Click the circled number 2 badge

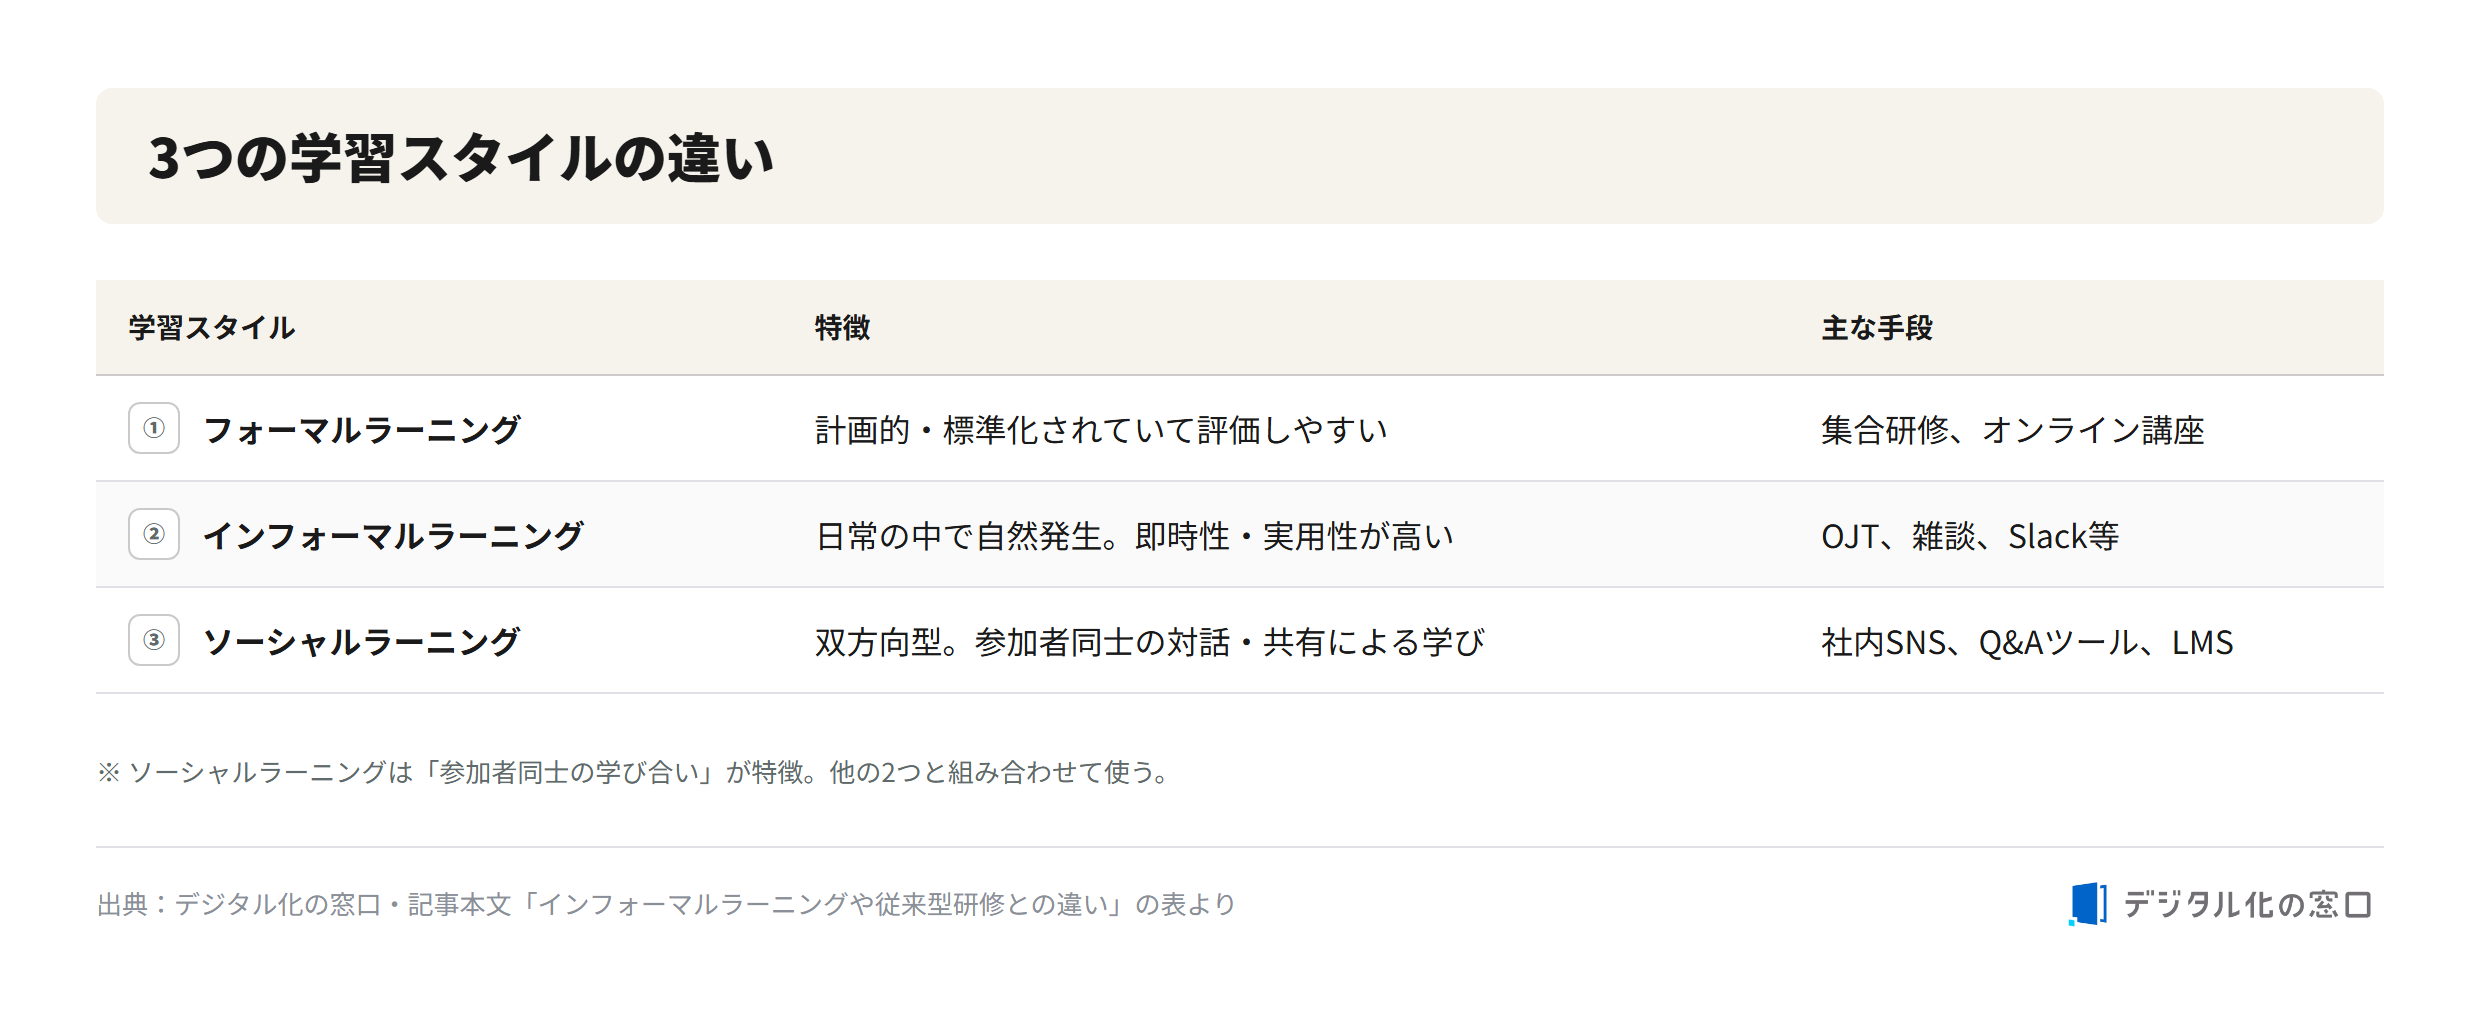tap(154, 534)
